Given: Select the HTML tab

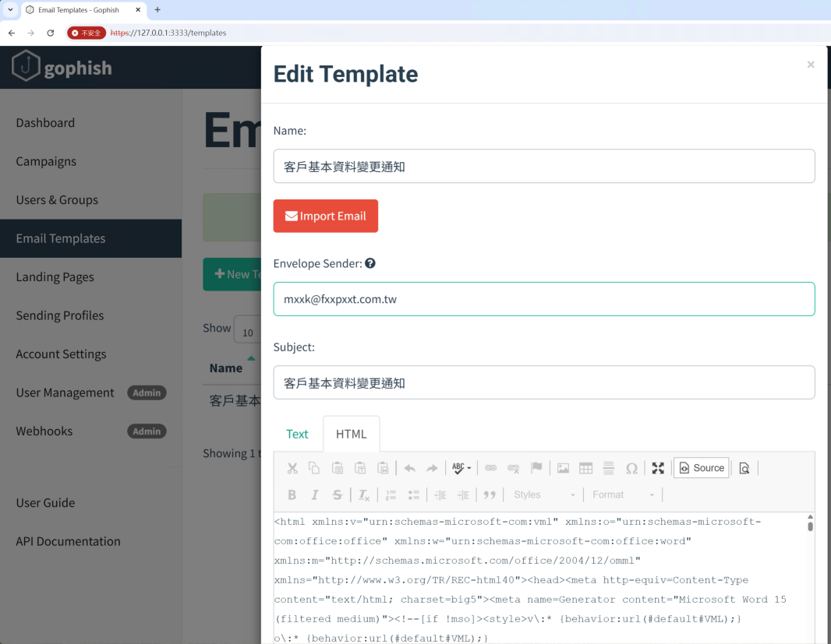Looking at the screenshot, I should [x=351, y=434].
